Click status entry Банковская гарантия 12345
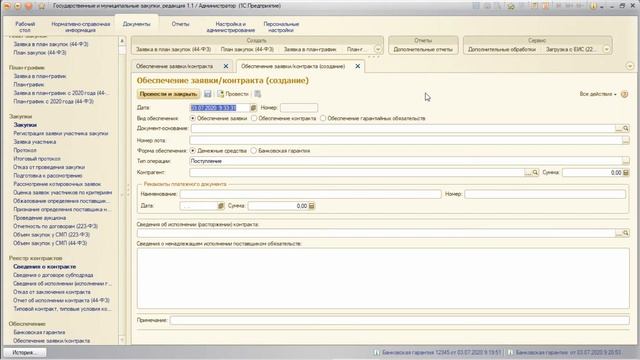The width and height of the screenshot is (640, 360). 441,352
